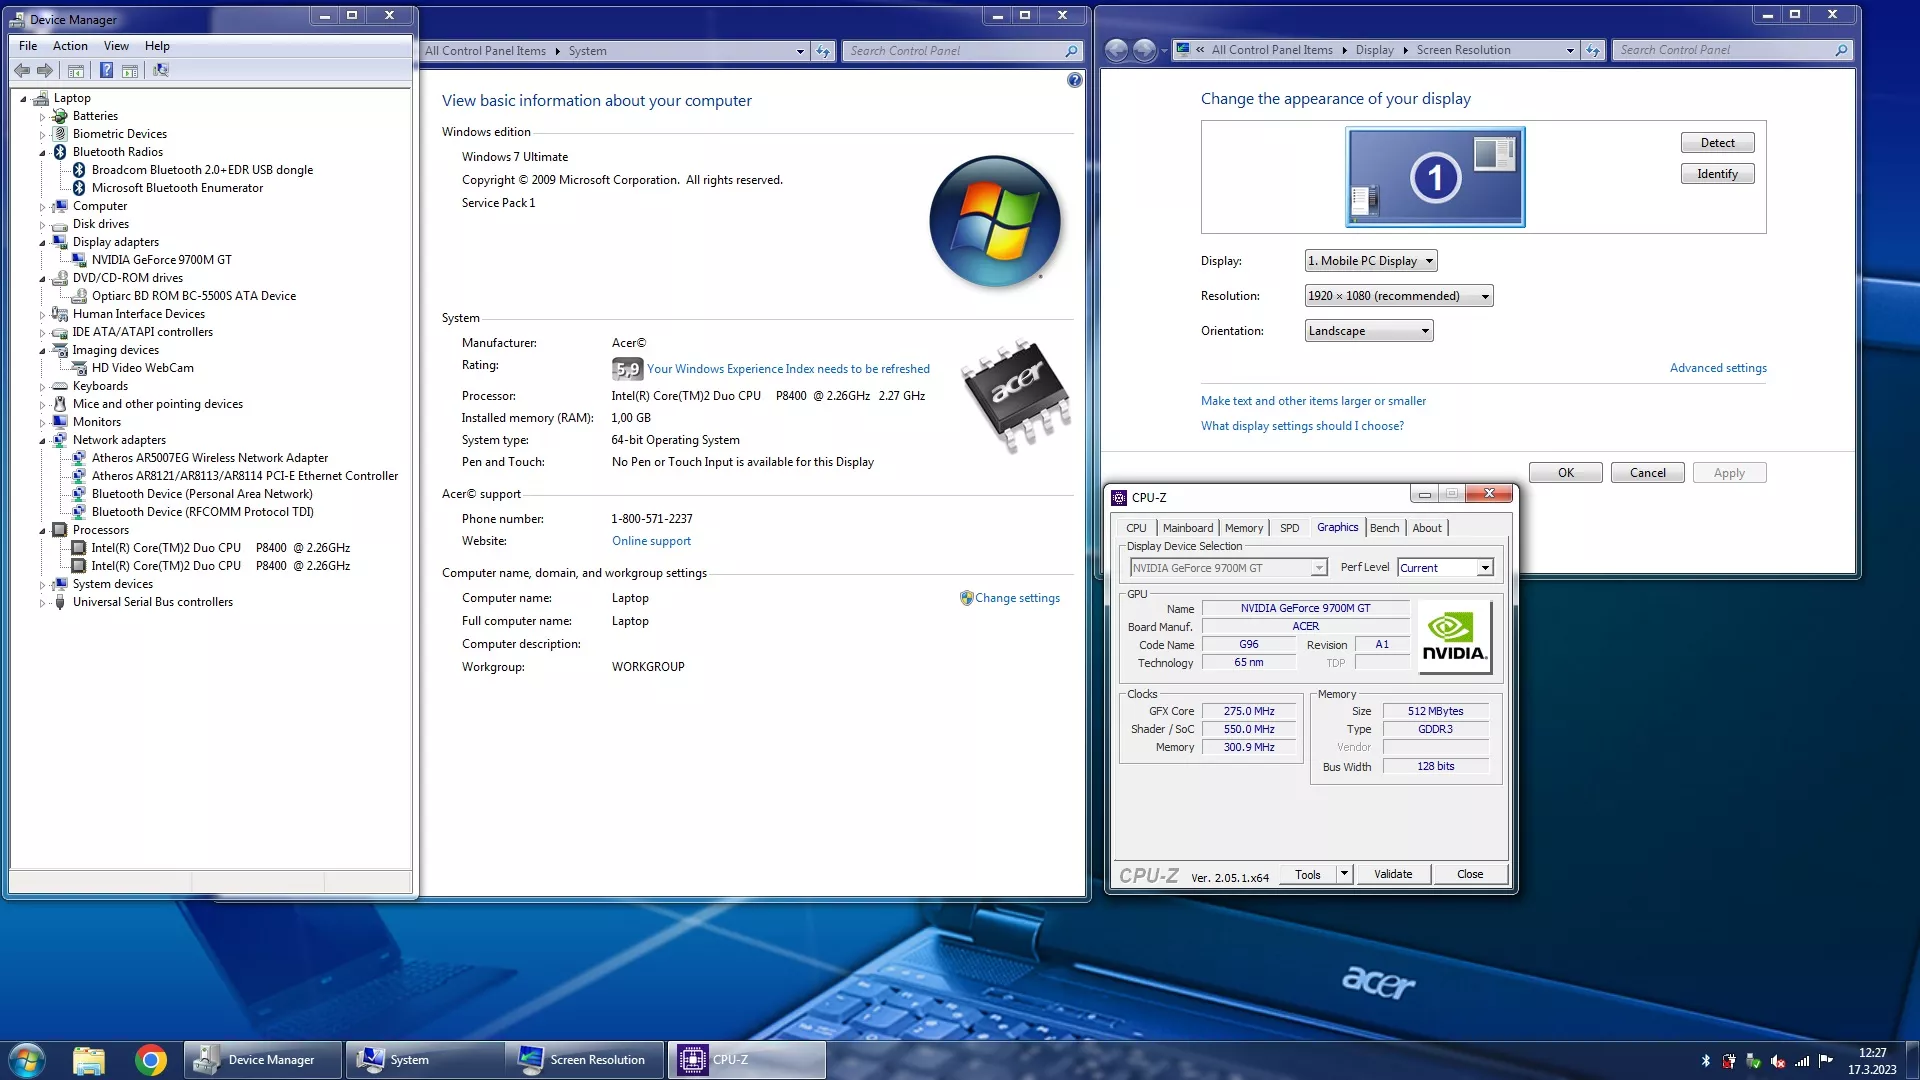Open Windows Explorer from taskbar

(x=89, y=1060)
